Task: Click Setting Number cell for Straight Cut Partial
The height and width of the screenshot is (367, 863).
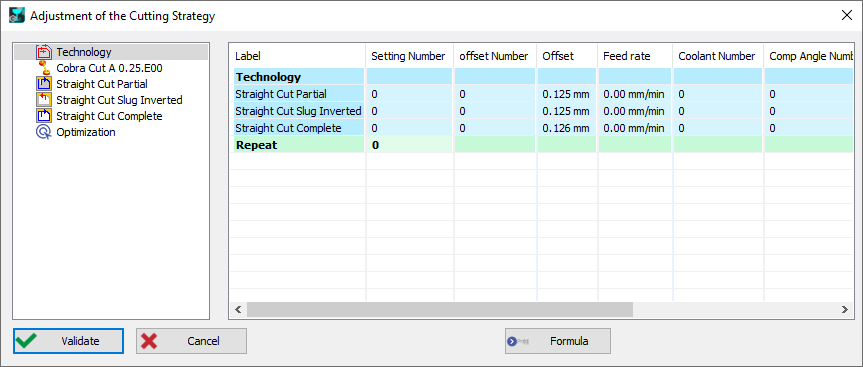Action: click(409, 94)
